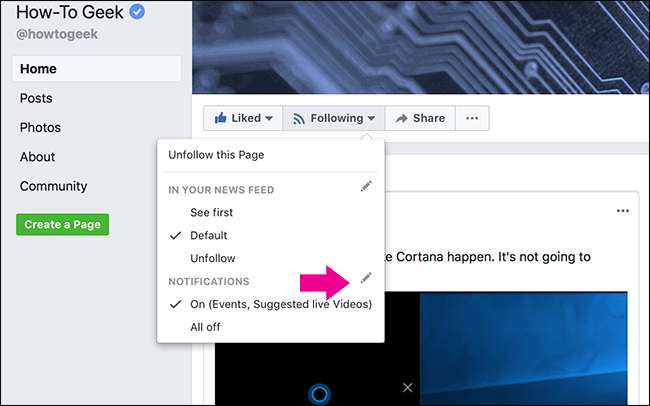The image size is (650, 406).
Task: Click the Share button
Action: pyautogui.click(x=420, y=118)
